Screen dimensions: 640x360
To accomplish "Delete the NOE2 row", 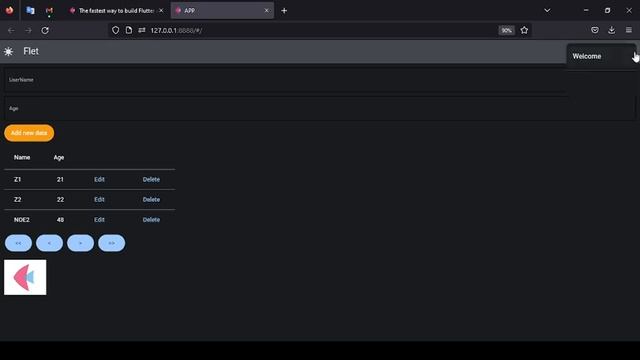I will pos(151,220).
